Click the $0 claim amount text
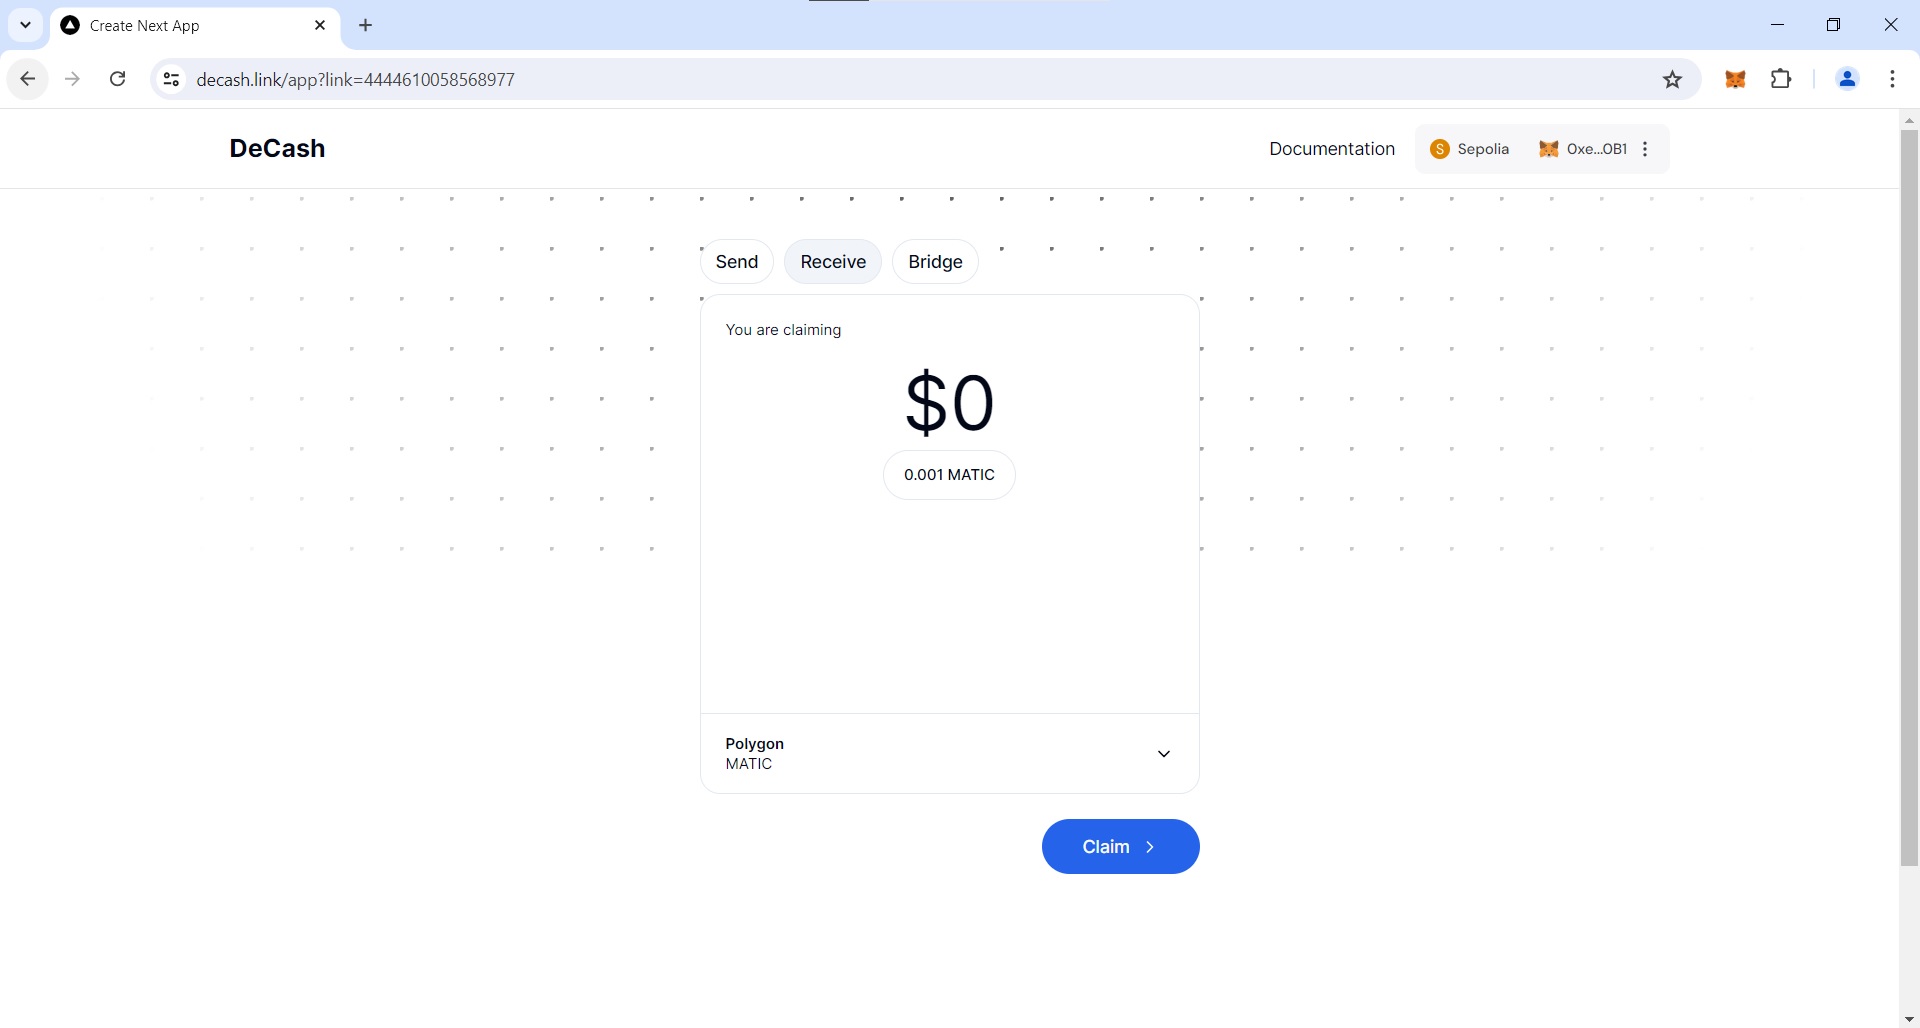 pos(949,403)
